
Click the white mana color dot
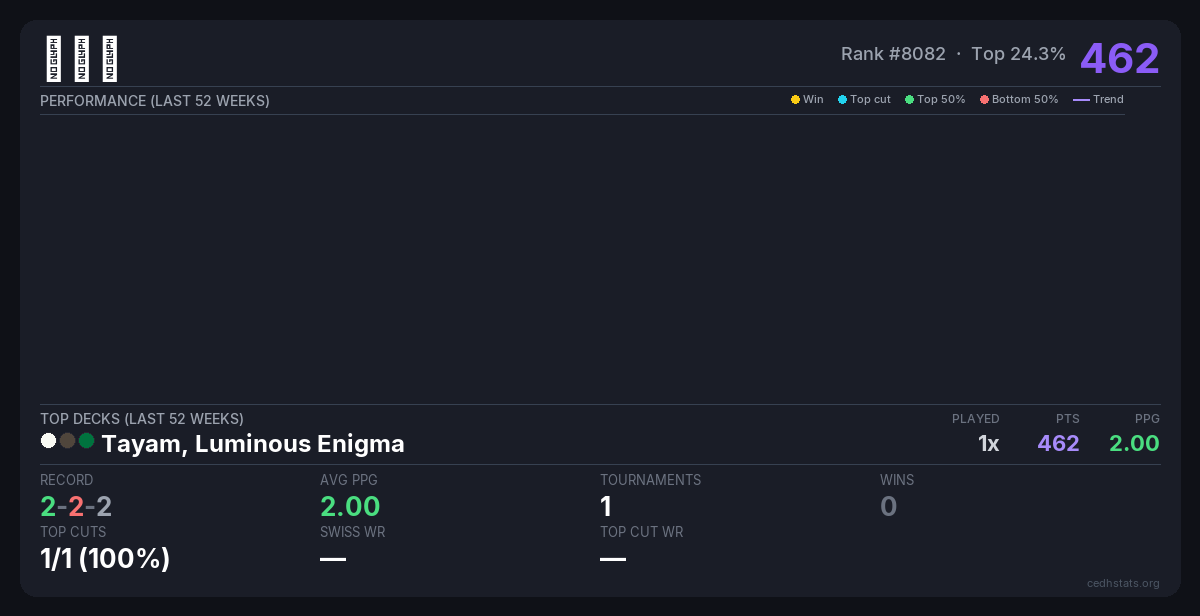(x=48, y=441)
